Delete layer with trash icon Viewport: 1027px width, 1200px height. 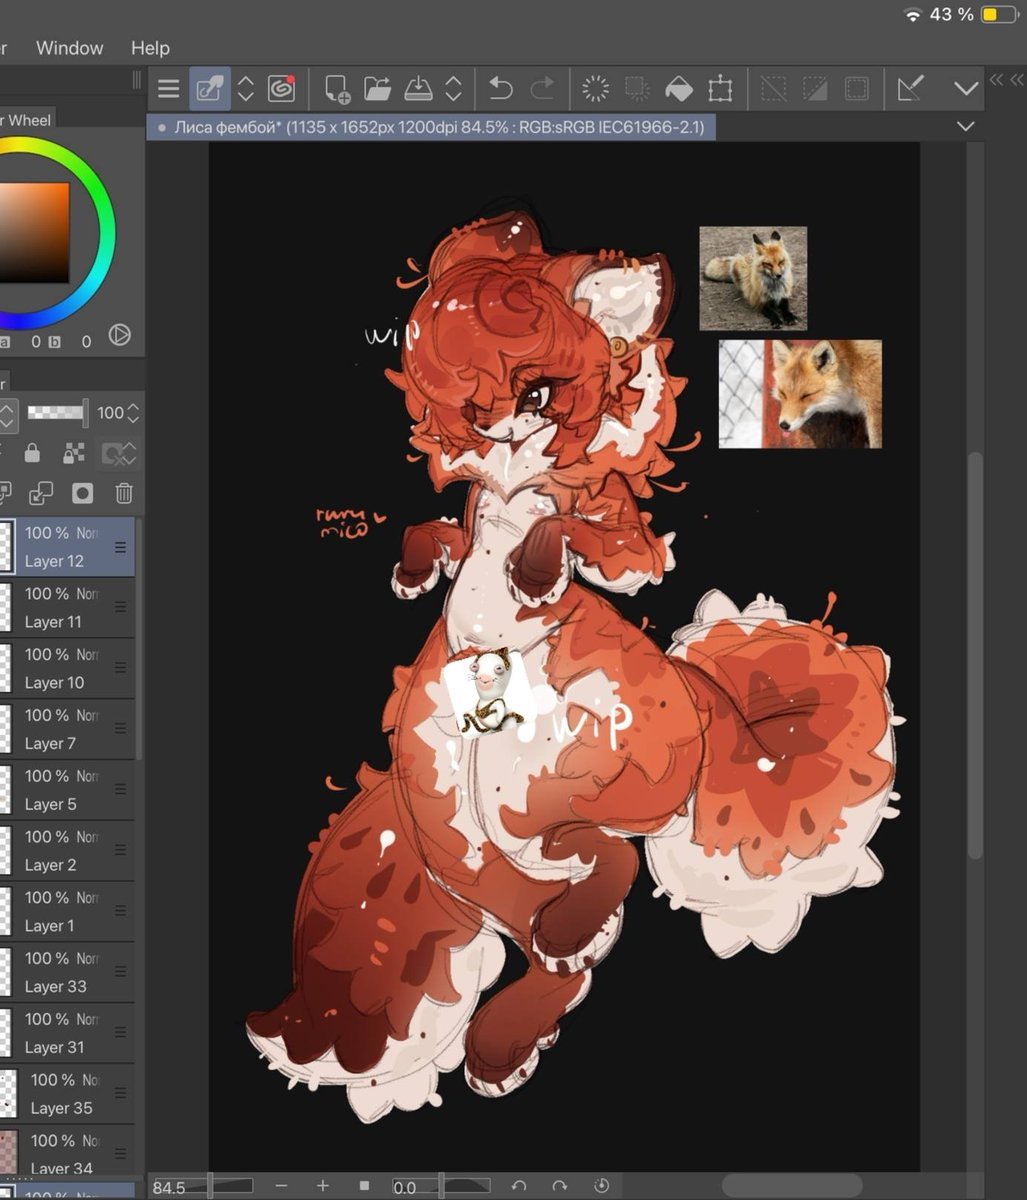point(124,493)
